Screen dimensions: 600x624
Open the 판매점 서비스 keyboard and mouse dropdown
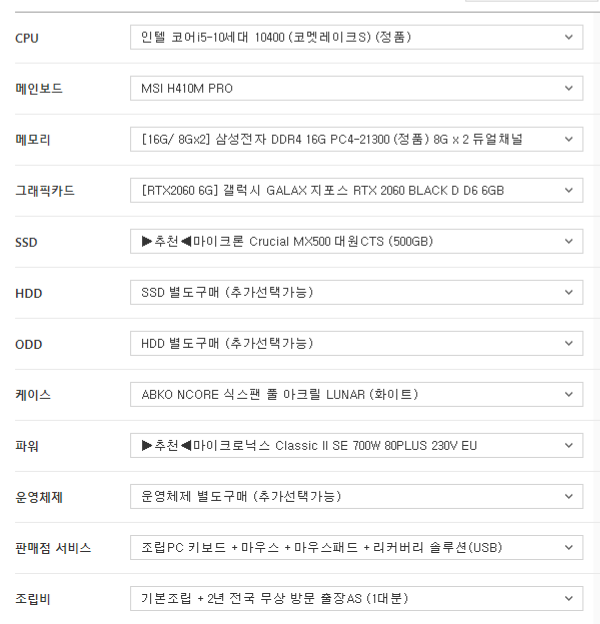pyautogui.click(x=356, y=548)
